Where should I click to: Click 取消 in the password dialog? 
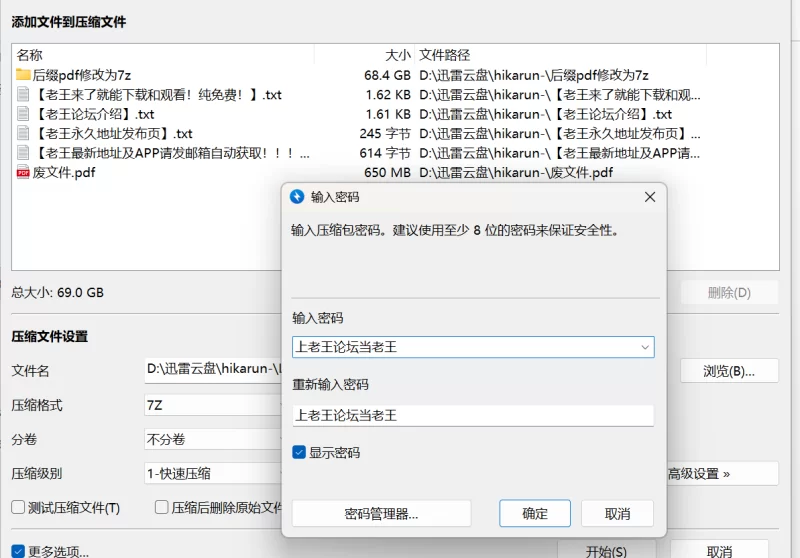point(617,513)
